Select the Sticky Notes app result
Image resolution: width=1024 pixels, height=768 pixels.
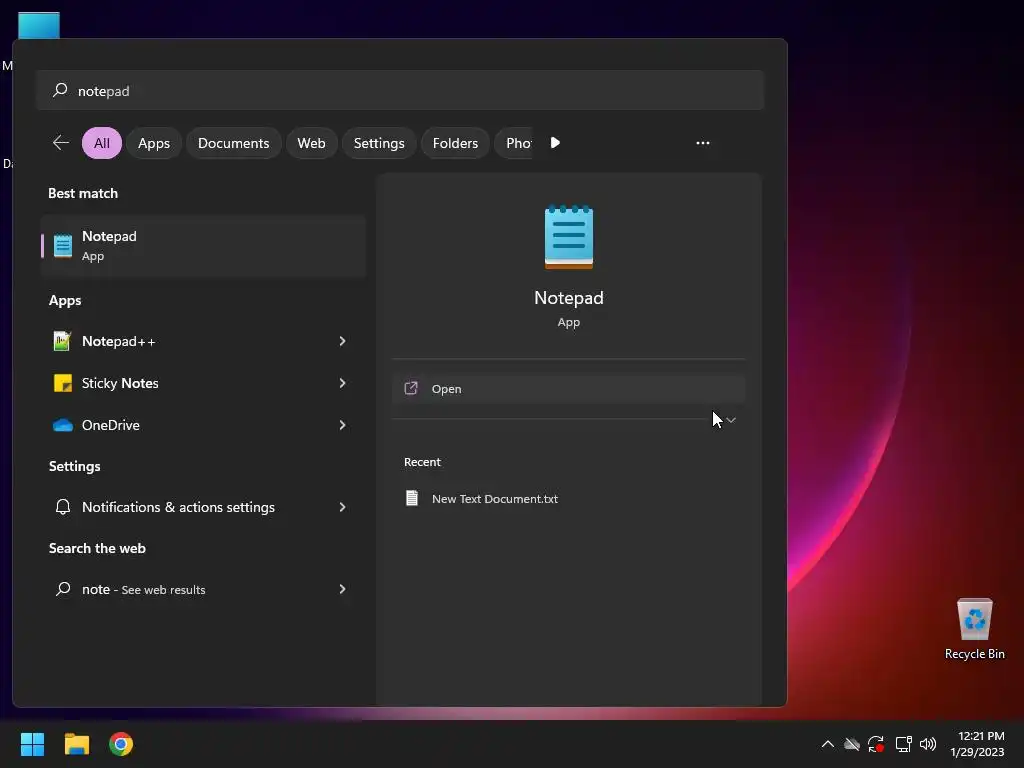(x=203, y=383)
